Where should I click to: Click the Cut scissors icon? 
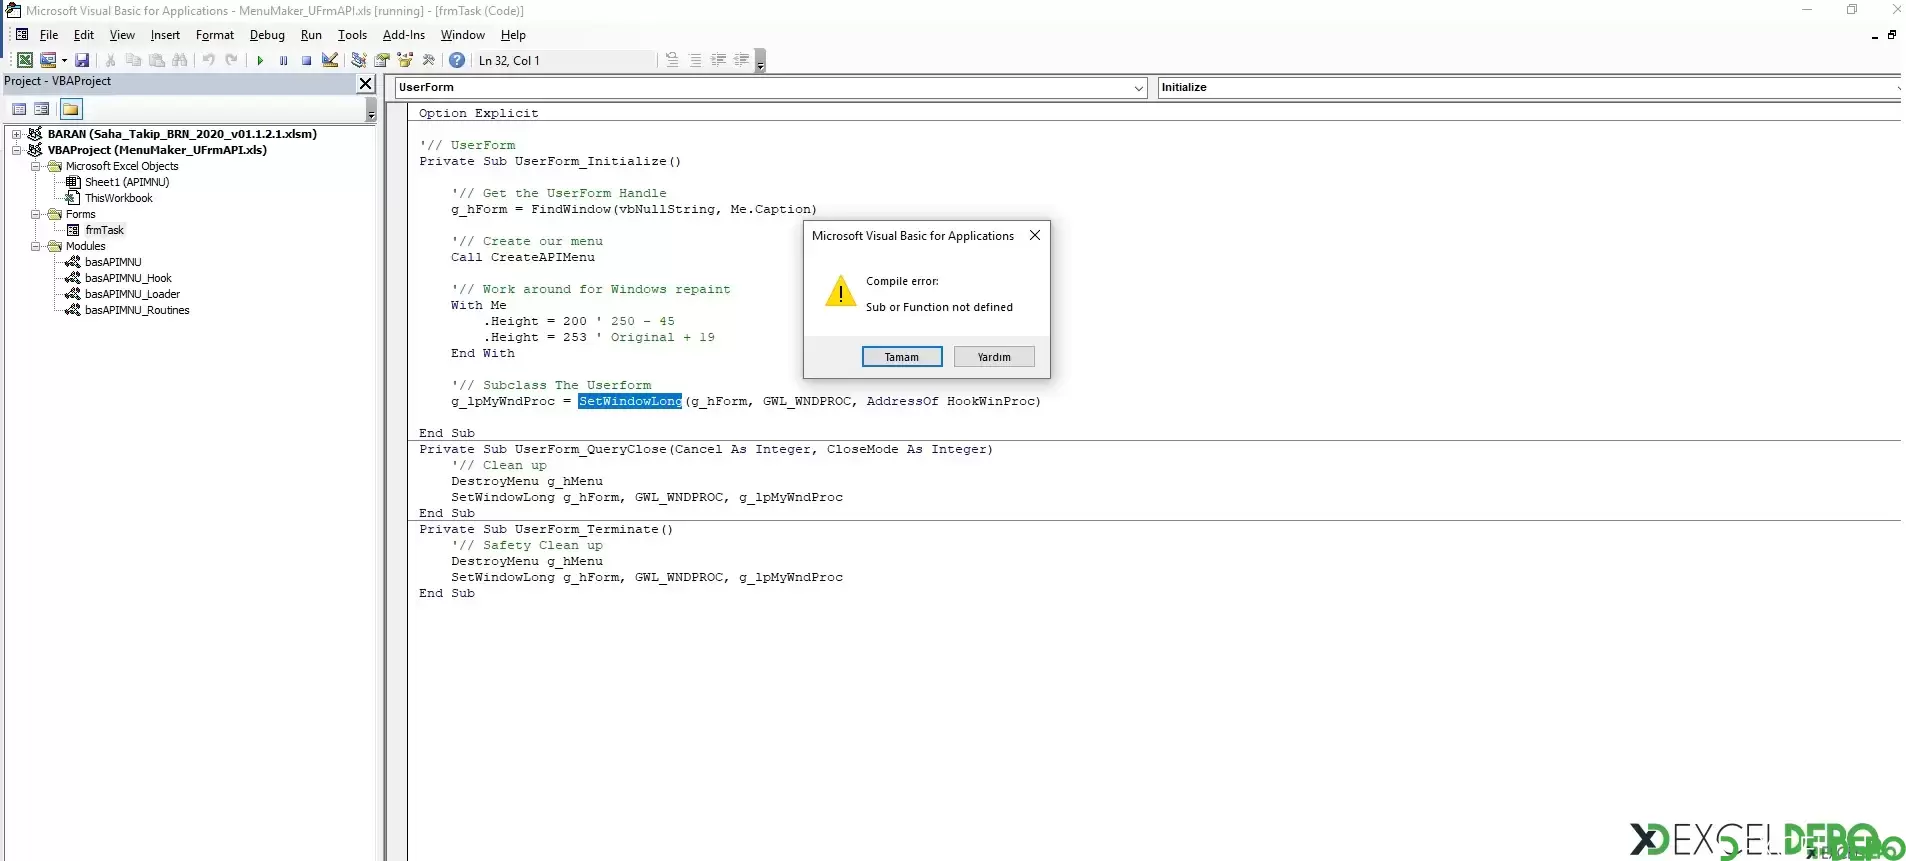click(x=110, y=60)
